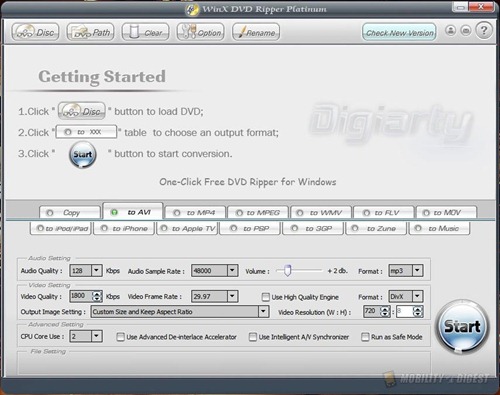Open the help question mark icon
Image resolution: width=500 pixels, height=395 pixels.
pyautogui.click(x=484, y=31)
